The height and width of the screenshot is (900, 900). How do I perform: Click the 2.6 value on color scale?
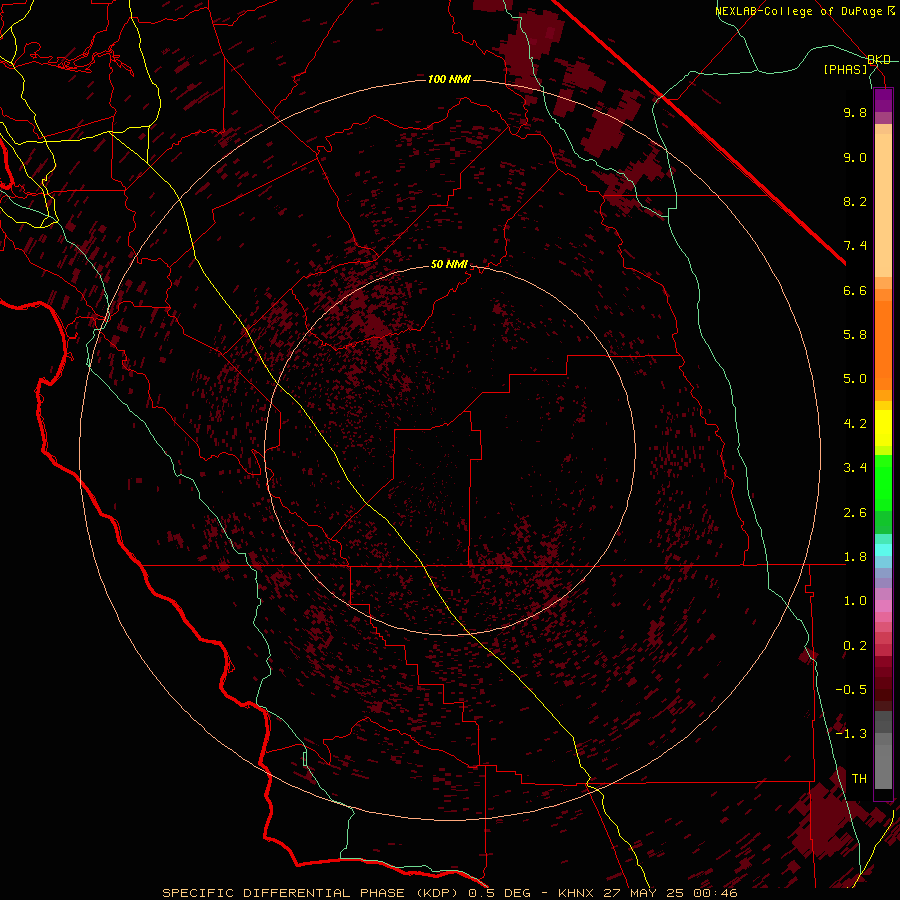(855, 513)
